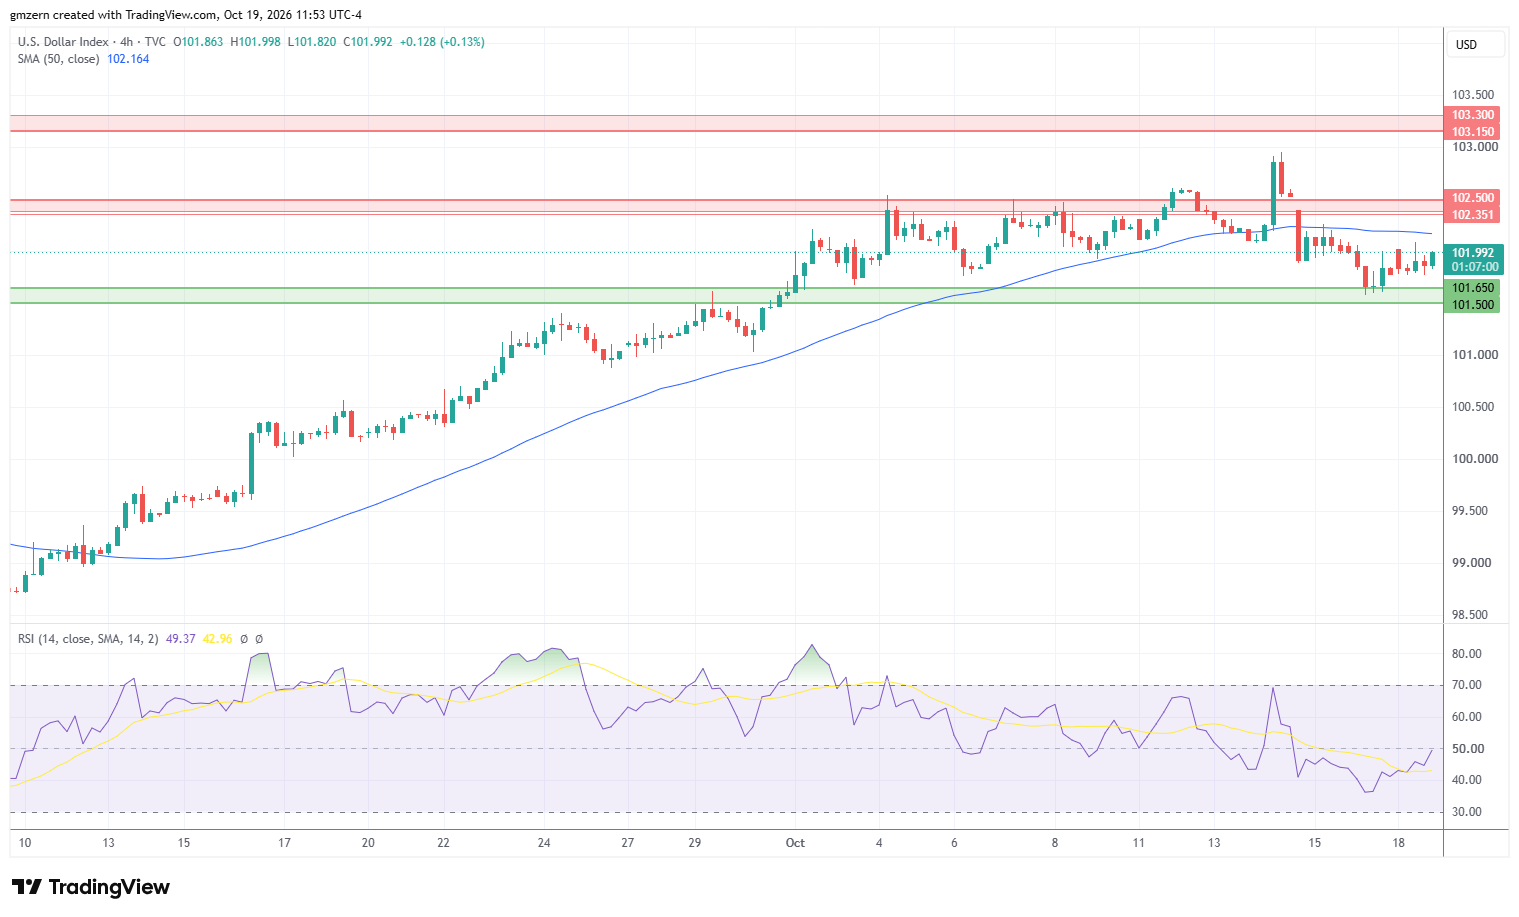
Task: Click the RSI axis level 30.00
Action: pos(1467,812)
